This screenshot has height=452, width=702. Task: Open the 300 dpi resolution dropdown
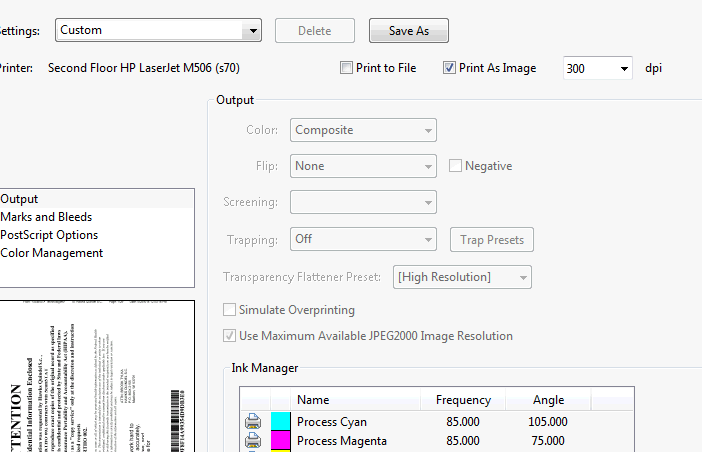[598, 68]
